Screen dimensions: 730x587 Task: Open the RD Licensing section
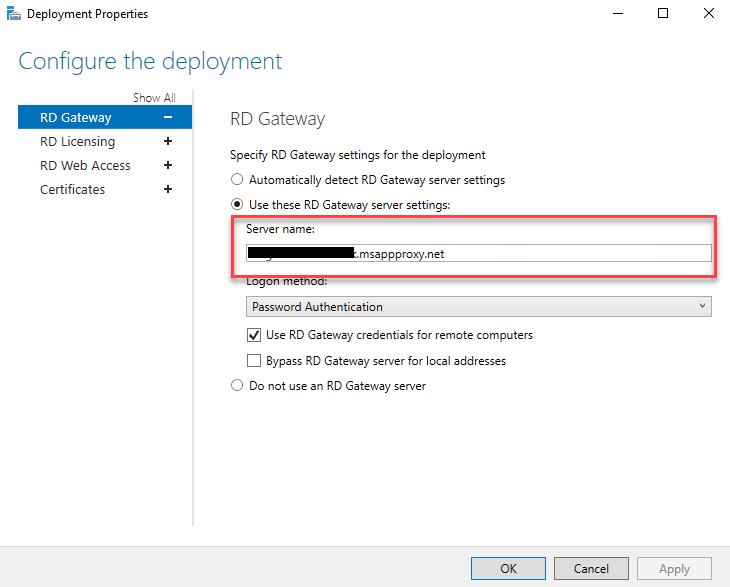click(77, 141)
